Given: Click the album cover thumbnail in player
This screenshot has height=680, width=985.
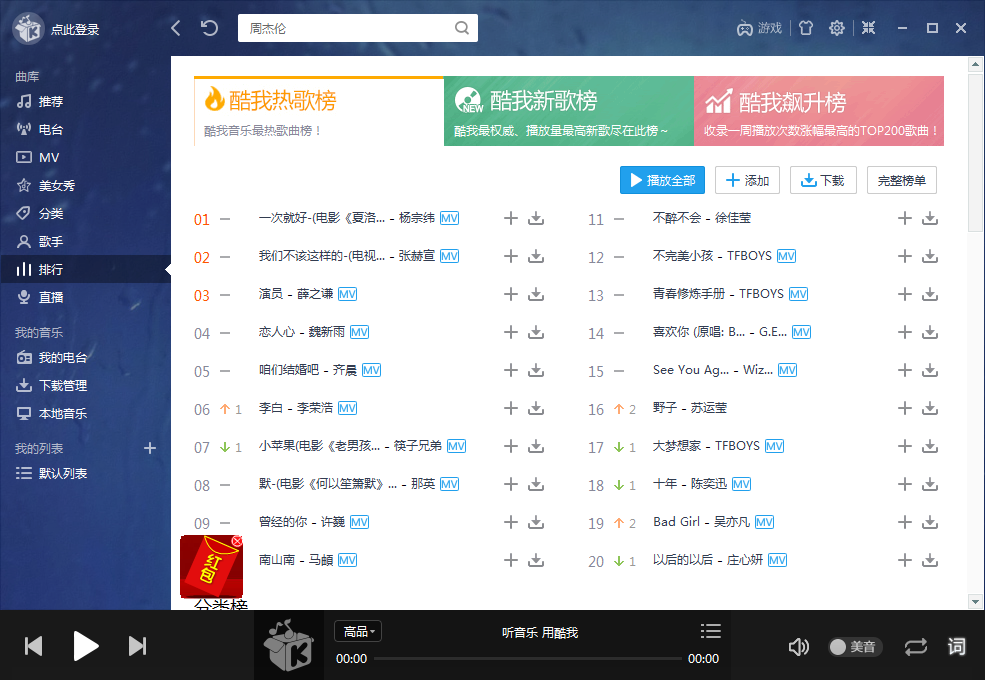Looking at the screenshot, I should pos(289,645).
